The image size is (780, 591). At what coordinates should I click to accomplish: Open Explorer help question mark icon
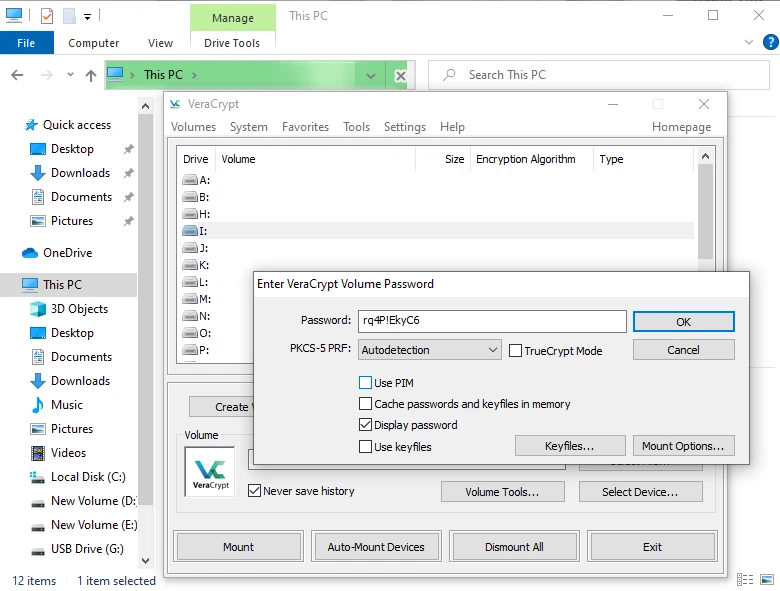point(771,42)
